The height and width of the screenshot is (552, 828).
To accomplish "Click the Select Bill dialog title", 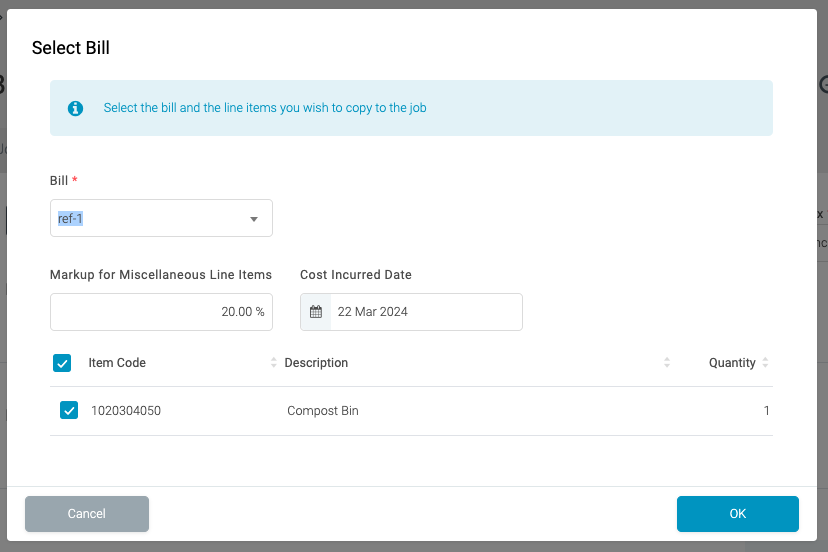I will [x=71, y=48].
